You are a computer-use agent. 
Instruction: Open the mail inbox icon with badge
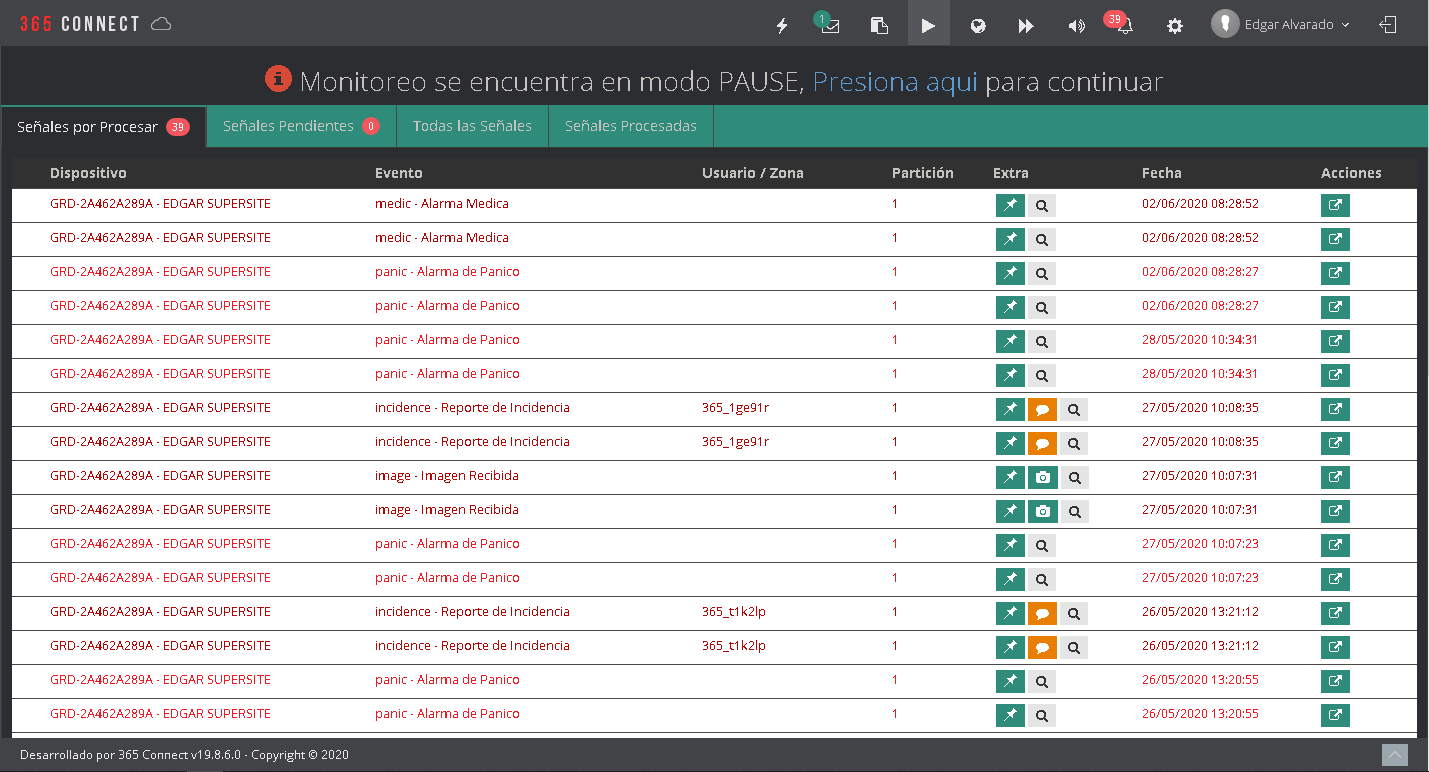(829, 26)
